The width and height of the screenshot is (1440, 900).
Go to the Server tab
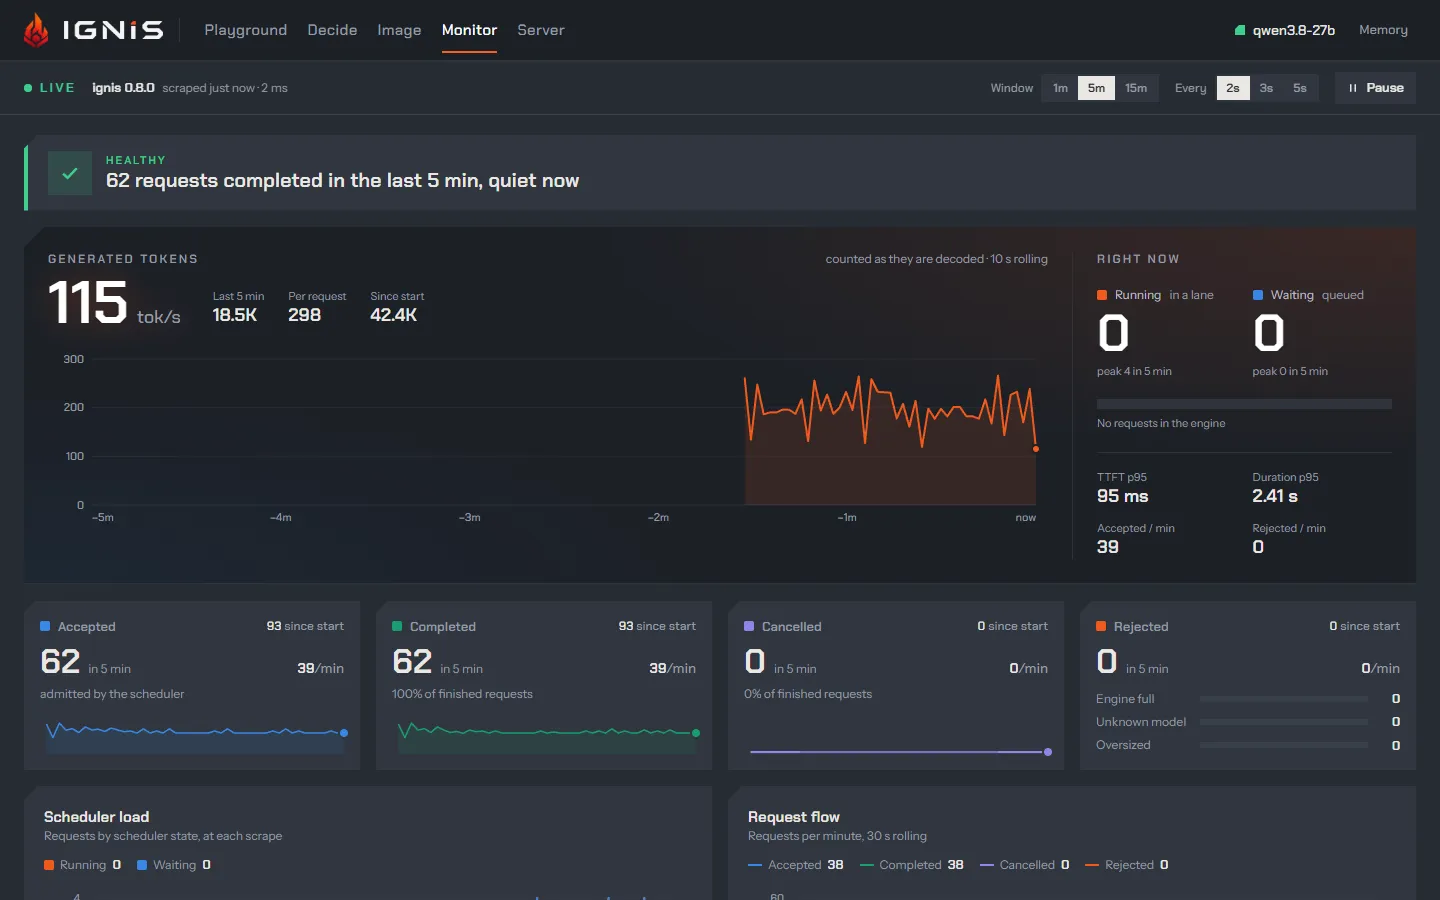[x=541, y=30]
